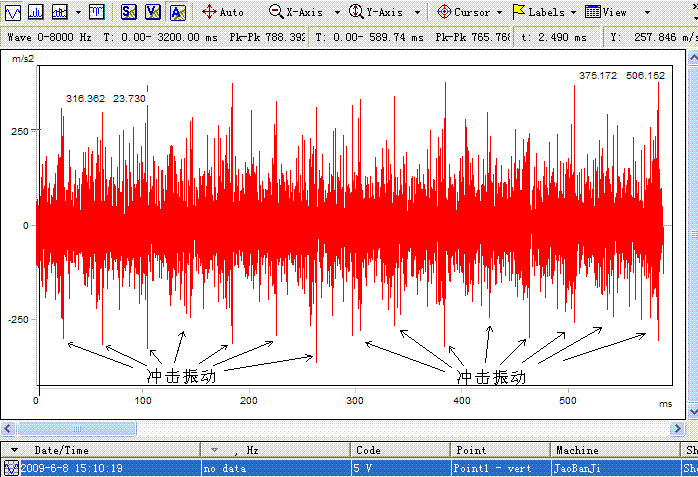Sort by the Code column header

pyautogui.click(x=400, y=450)
